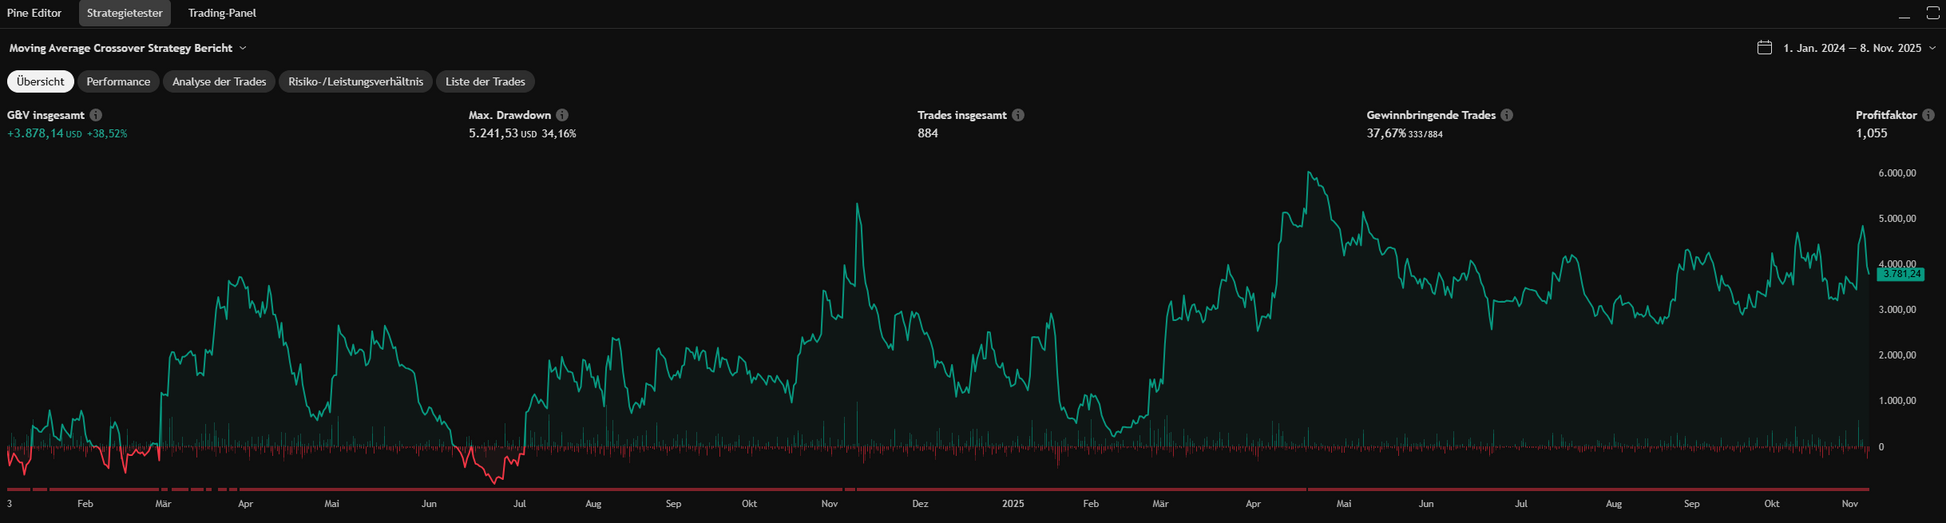Screen dimensions: 1946x523
Task: Open the date range chevron dropdown
Action: point(1931,48)
